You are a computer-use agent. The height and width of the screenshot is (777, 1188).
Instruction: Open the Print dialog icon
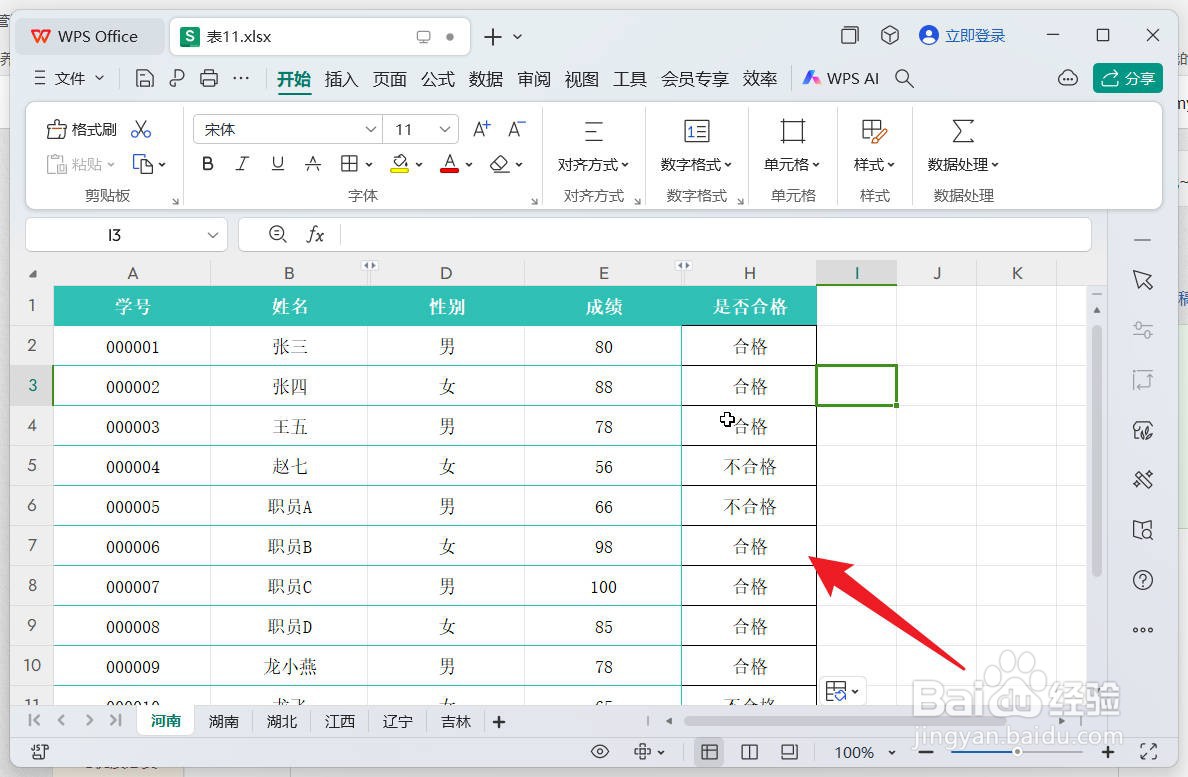209,78
